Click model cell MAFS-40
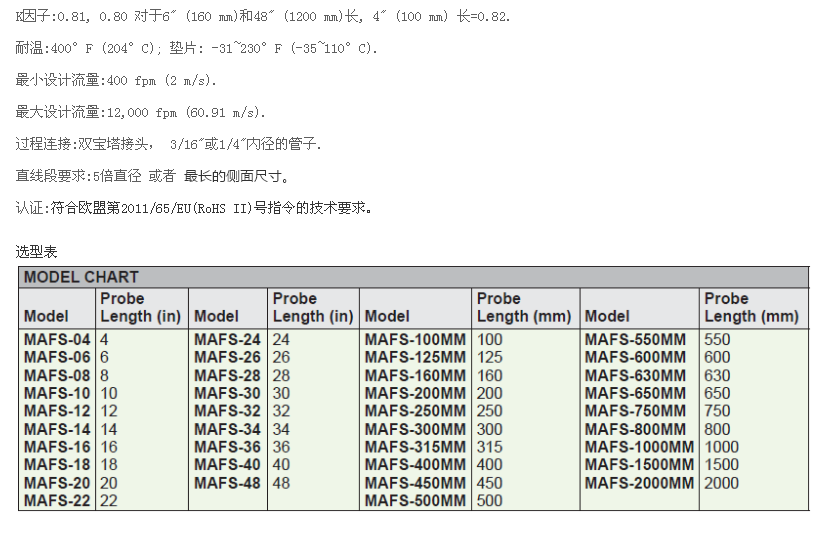Image resolution: width=828 pixels, height=533 pixels. coord(227,465)
